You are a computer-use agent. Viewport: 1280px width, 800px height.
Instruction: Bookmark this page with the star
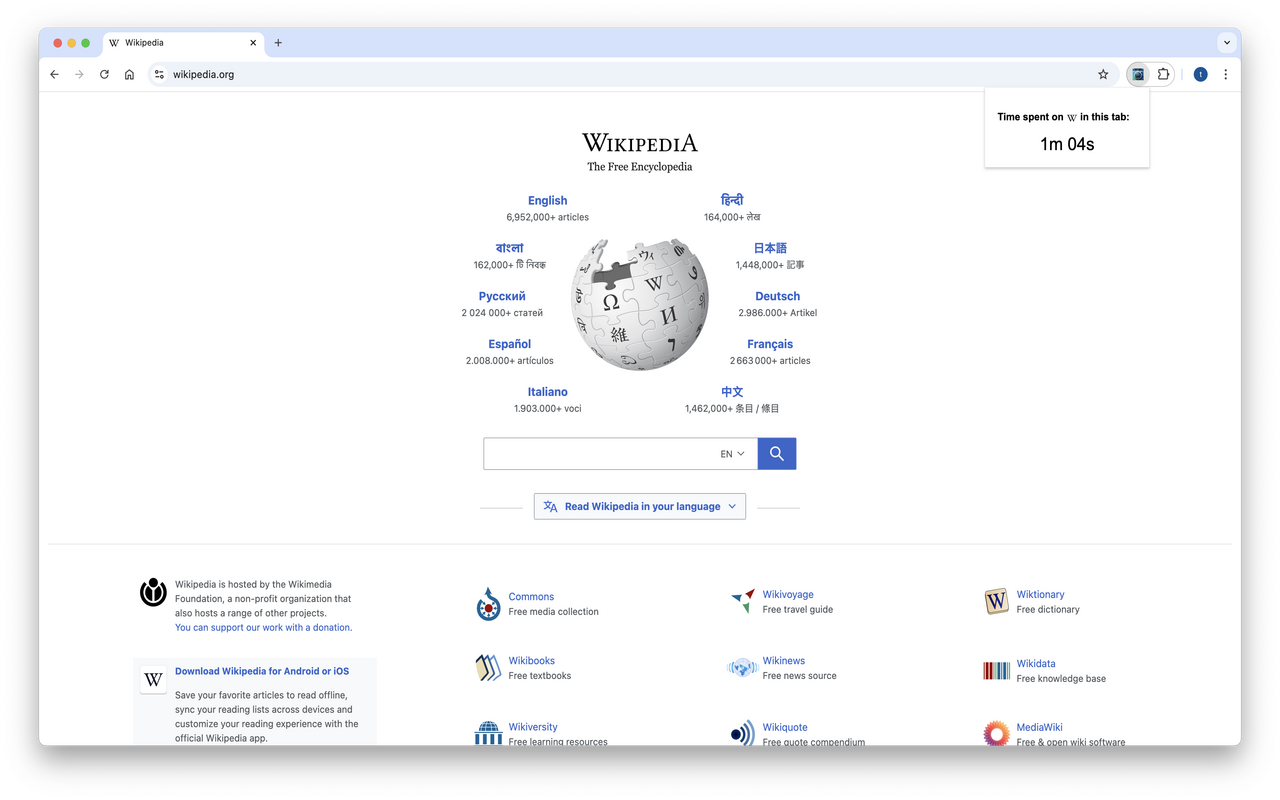(1103, 74)
